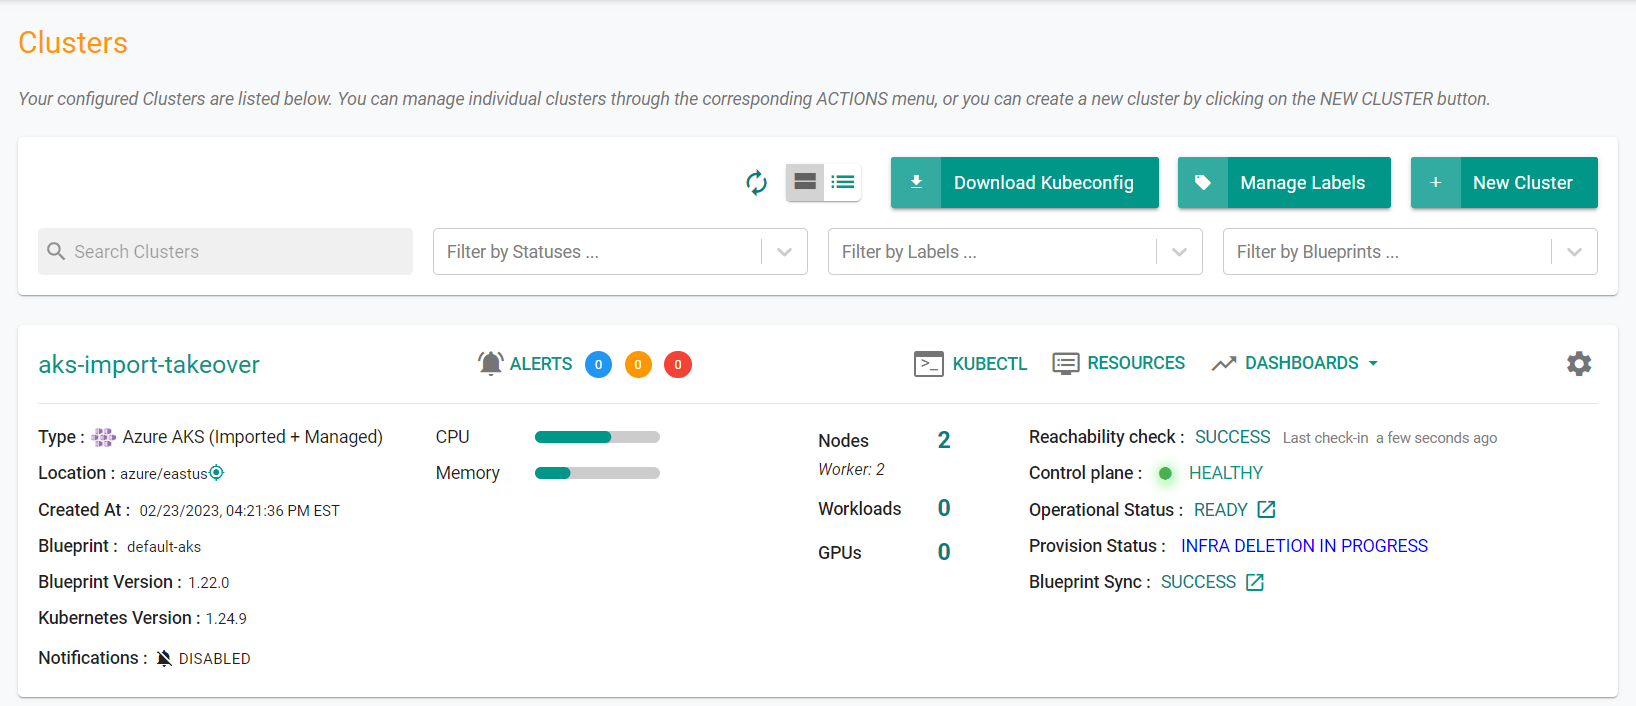
Task: Click the green Control plane health indicator
Action: click(x=1165, y=473)
